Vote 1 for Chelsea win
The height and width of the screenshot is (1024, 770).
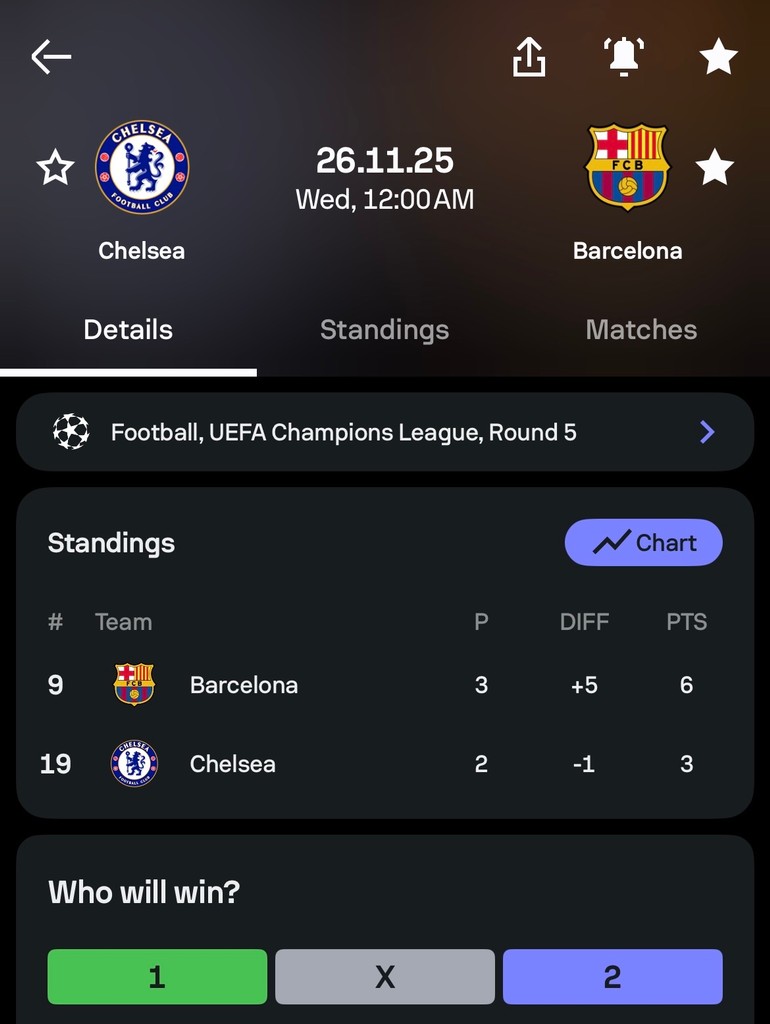(x=157, y=976)
